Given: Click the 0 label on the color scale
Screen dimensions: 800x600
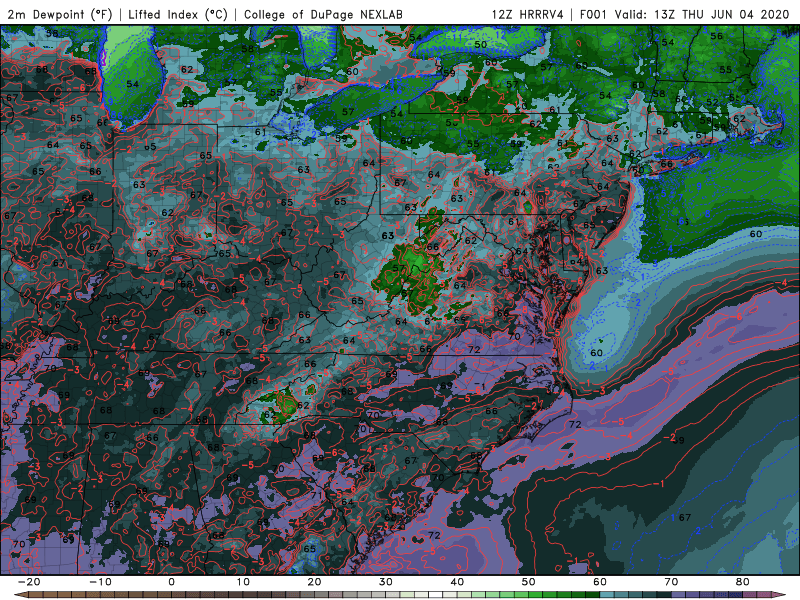Looking at the screenshot, I should 171,582.
